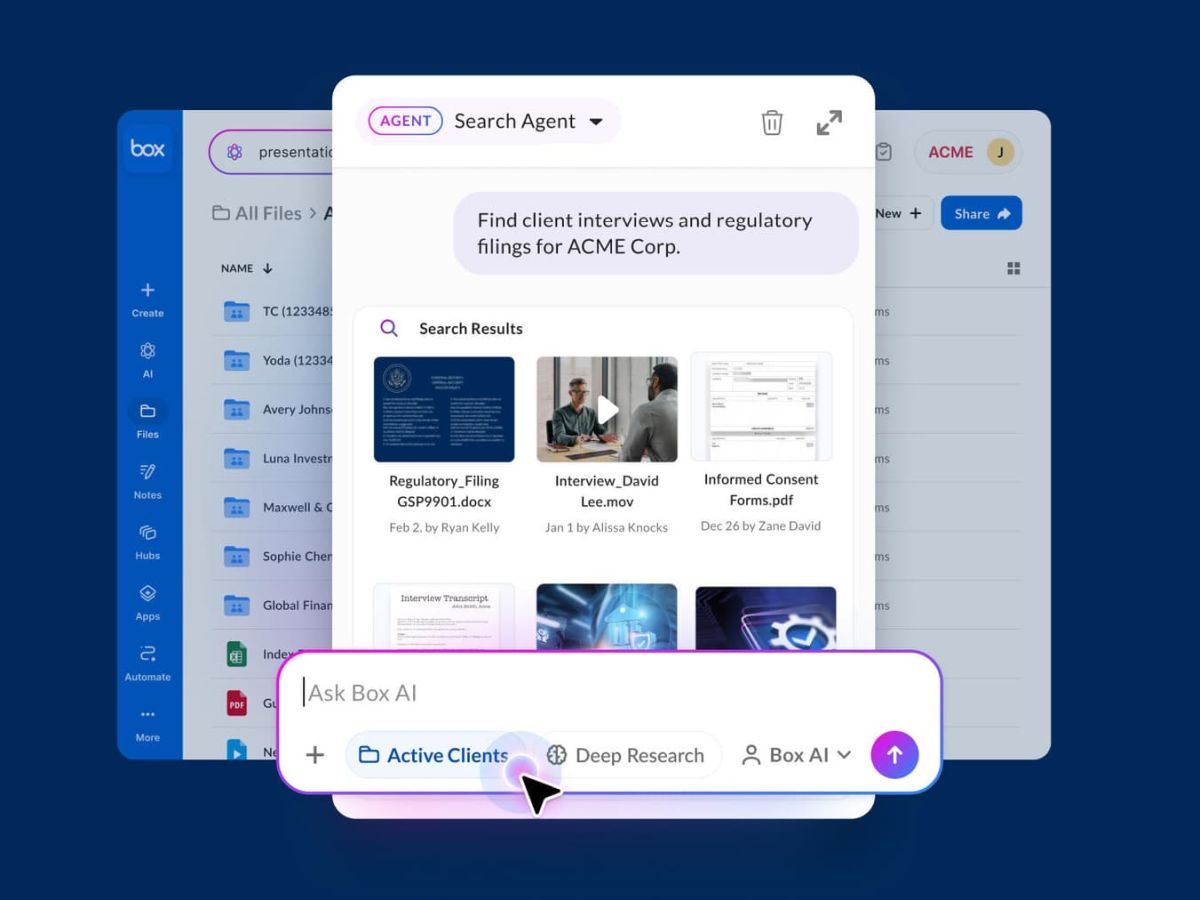Open the Interview Transcript document thumbnail
Image resolution: width=1200 pixels, height=900 pixels.
coord(444,617)
